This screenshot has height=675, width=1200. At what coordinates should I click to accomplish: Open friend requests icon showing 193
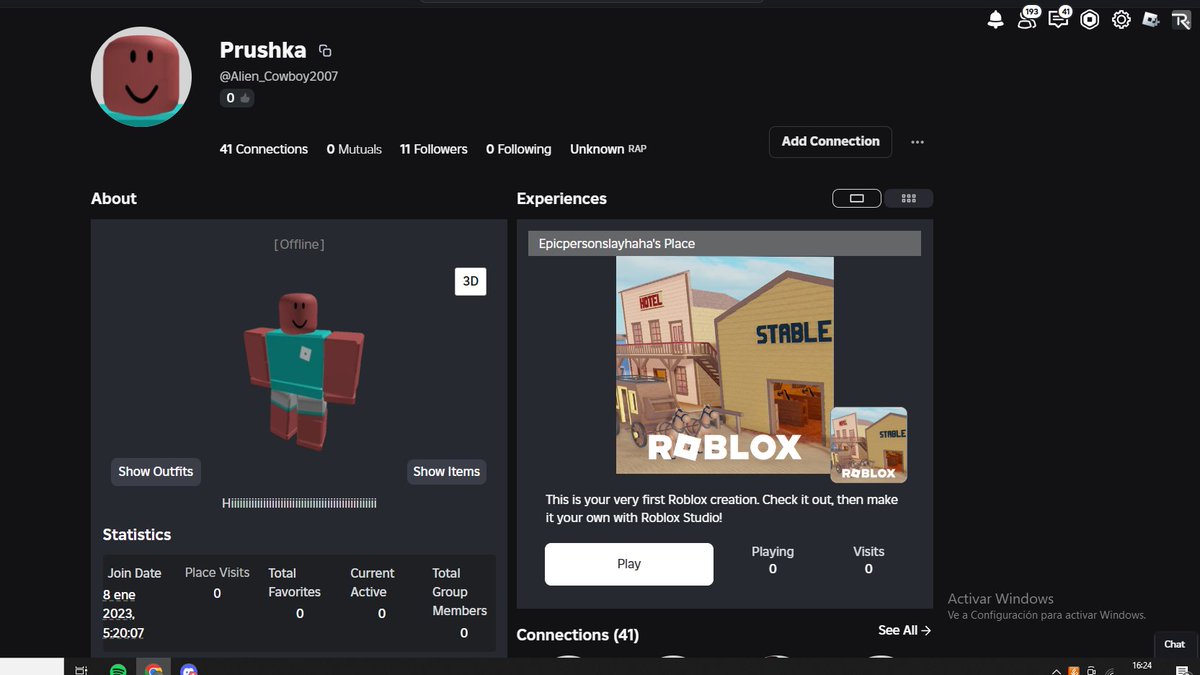point(1027,18)
